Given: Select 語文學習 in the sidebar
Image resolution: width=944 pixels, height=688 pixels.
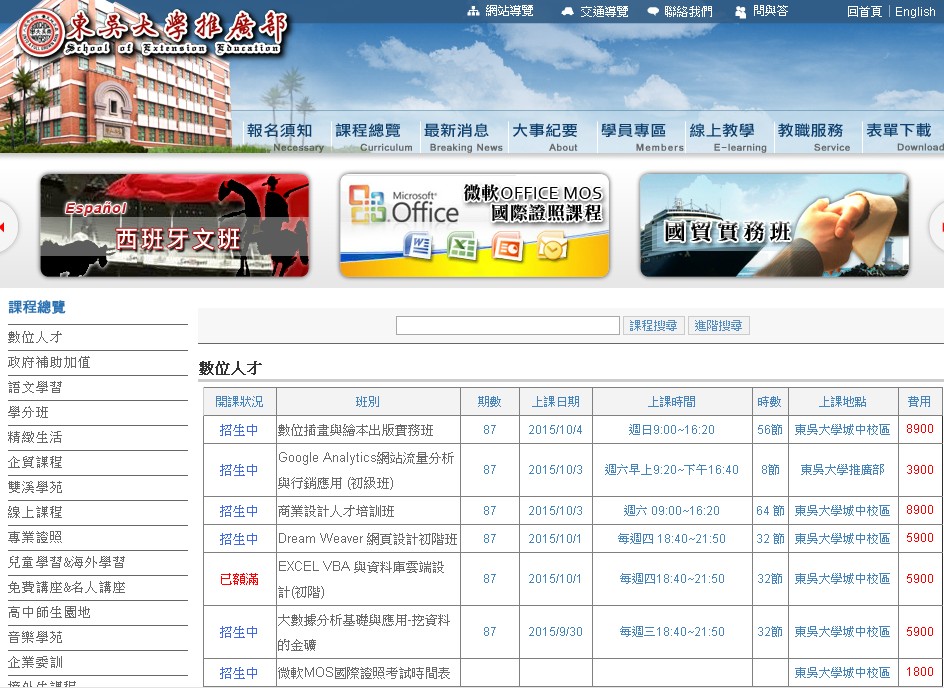Looking at the screenshot, I should (x=35, y=388).
